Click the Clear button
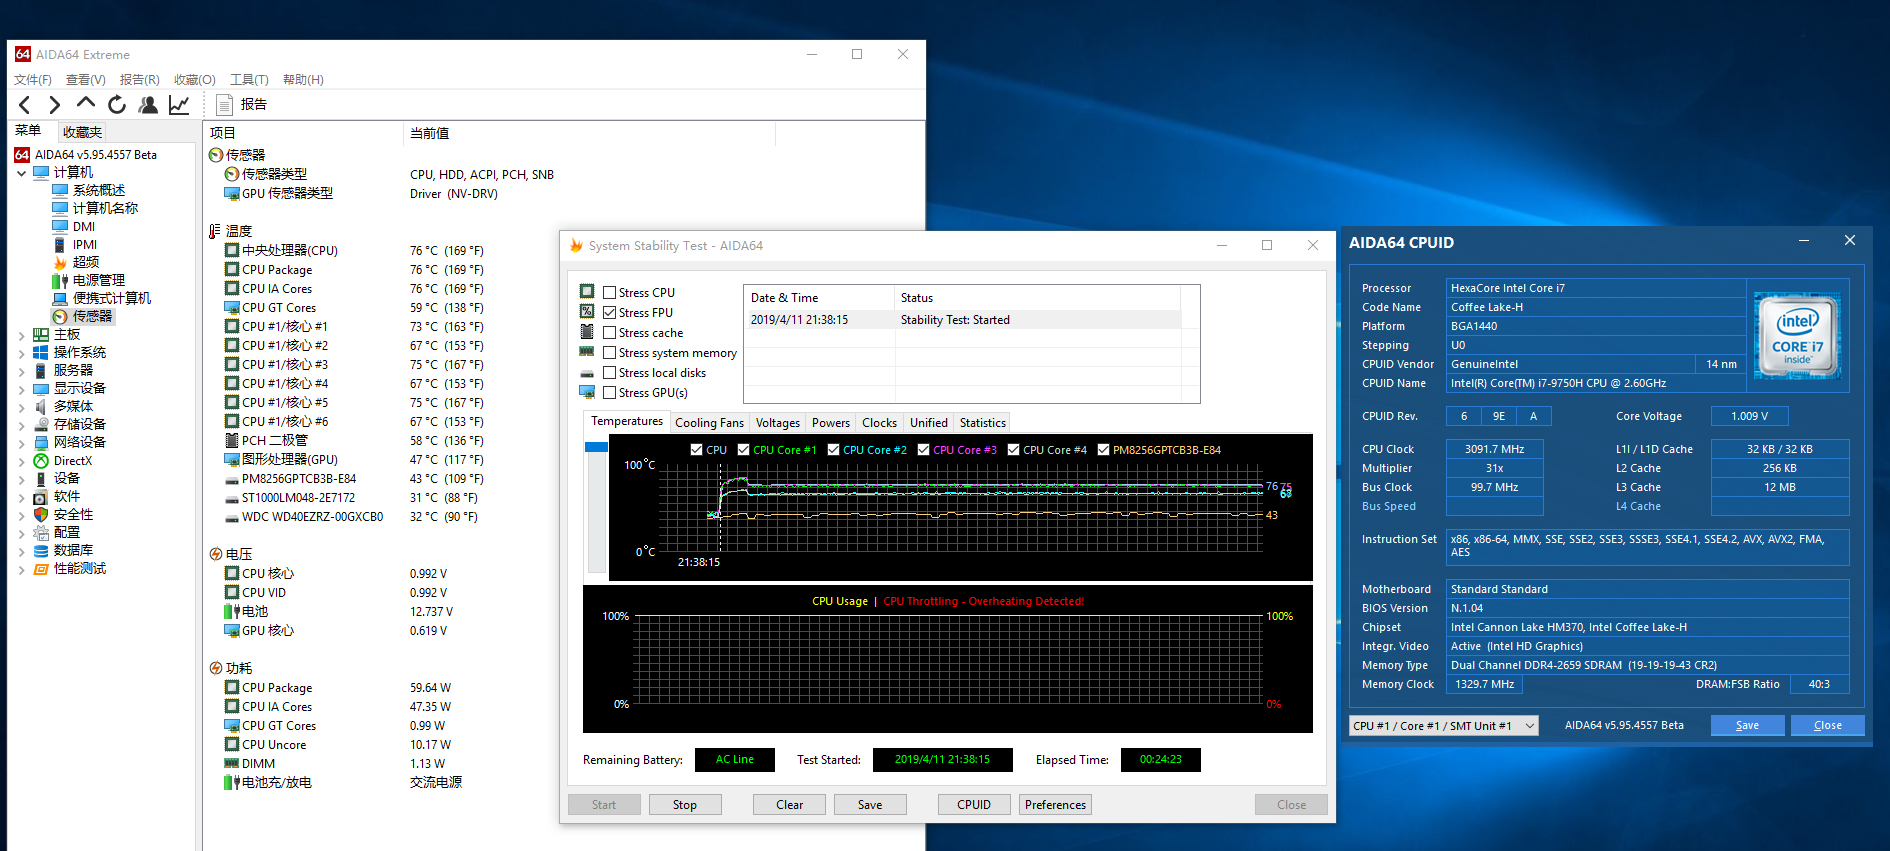1890x851 pixels. [790, 805]
